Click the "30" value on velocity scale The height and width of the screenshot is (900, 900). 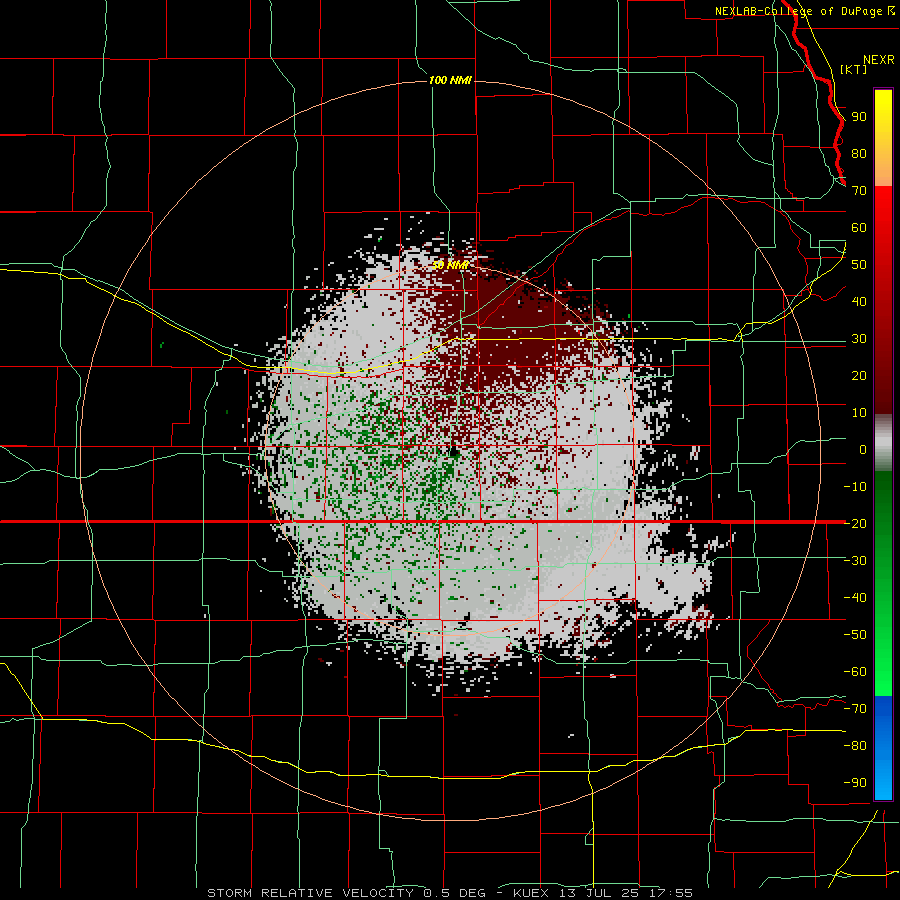pos(859,339)
